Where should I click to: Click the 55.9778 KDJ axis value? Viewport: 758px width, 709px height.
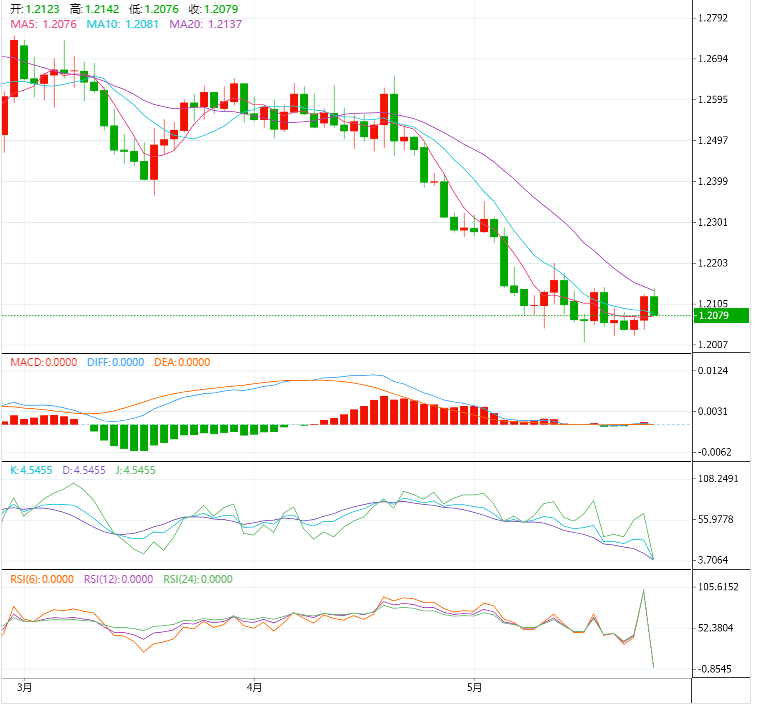pos(716,520)
